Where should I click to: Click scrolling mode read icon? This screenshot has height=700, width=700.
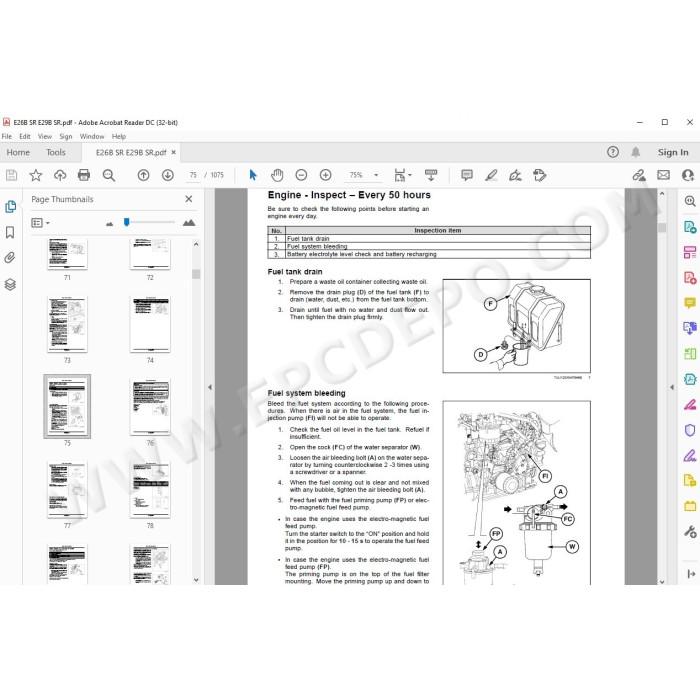coord(431,175)
